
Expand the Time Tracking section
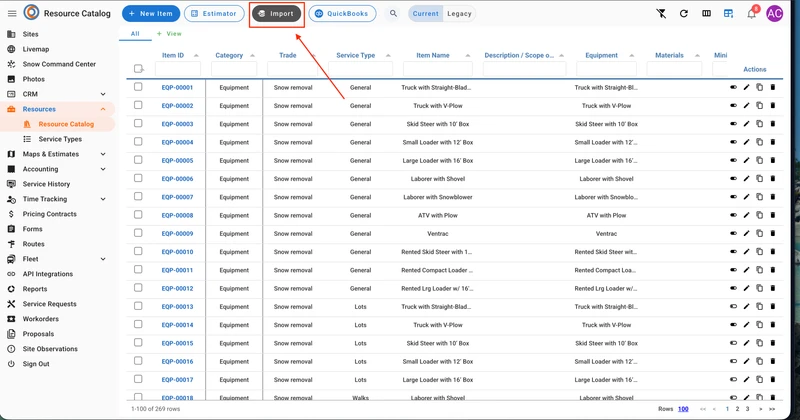pyautogui.click(x=103, y=199)
